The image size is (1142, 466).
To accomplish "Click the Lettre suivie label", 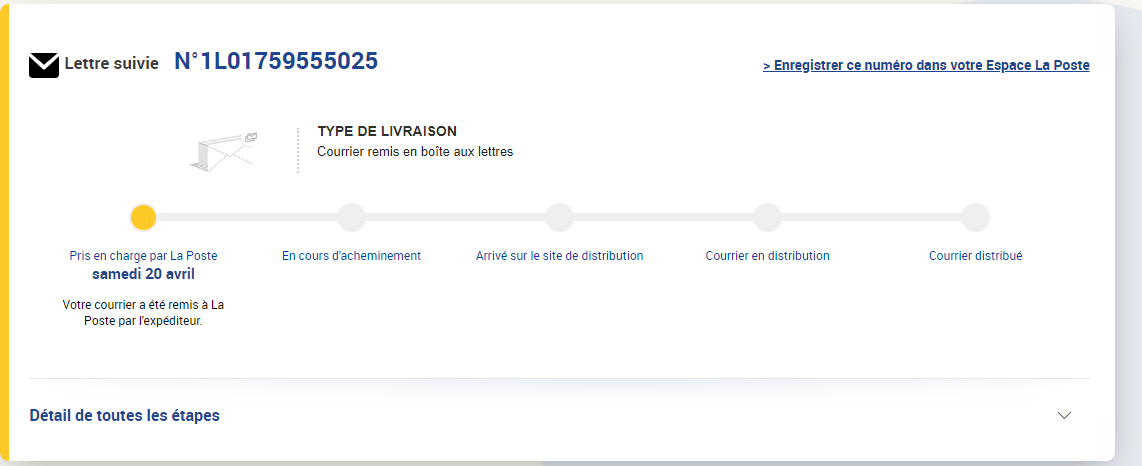I will (111, 64).
